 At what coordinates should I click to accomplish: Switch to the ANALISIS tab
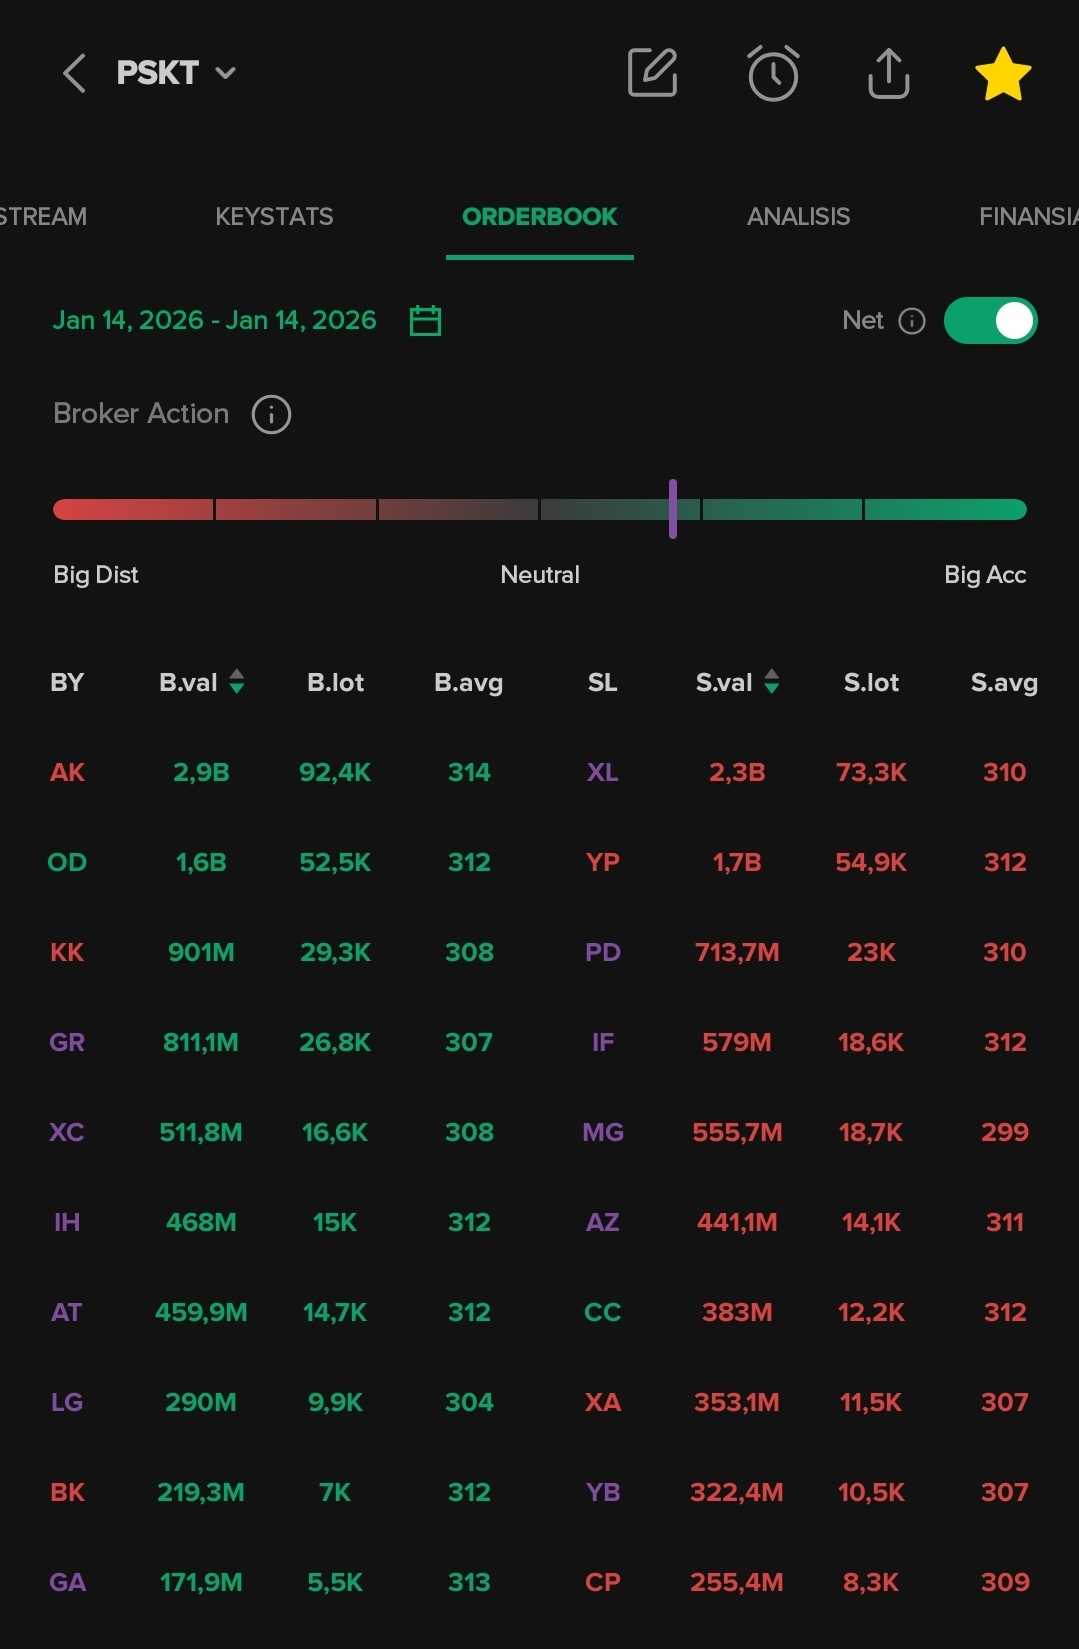pos(798,217)
